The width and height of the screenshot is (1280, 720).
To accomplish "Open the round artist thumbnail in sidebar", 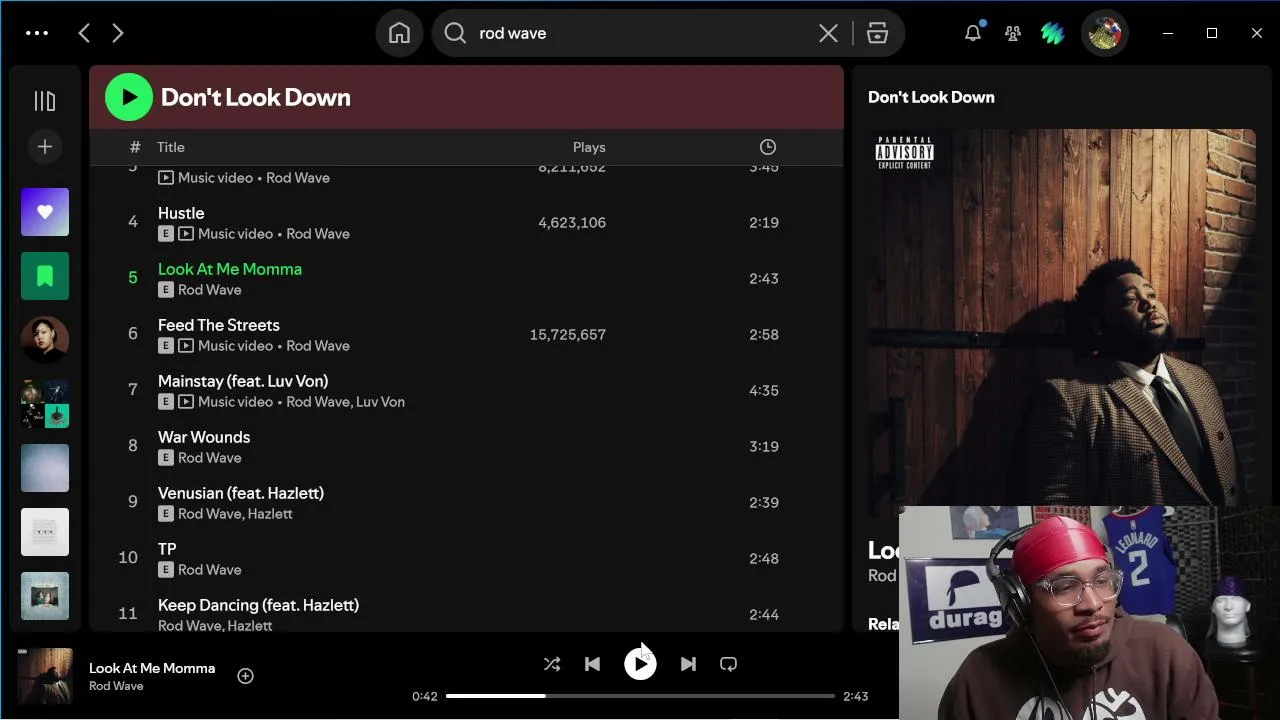I will tap(45, 340).
